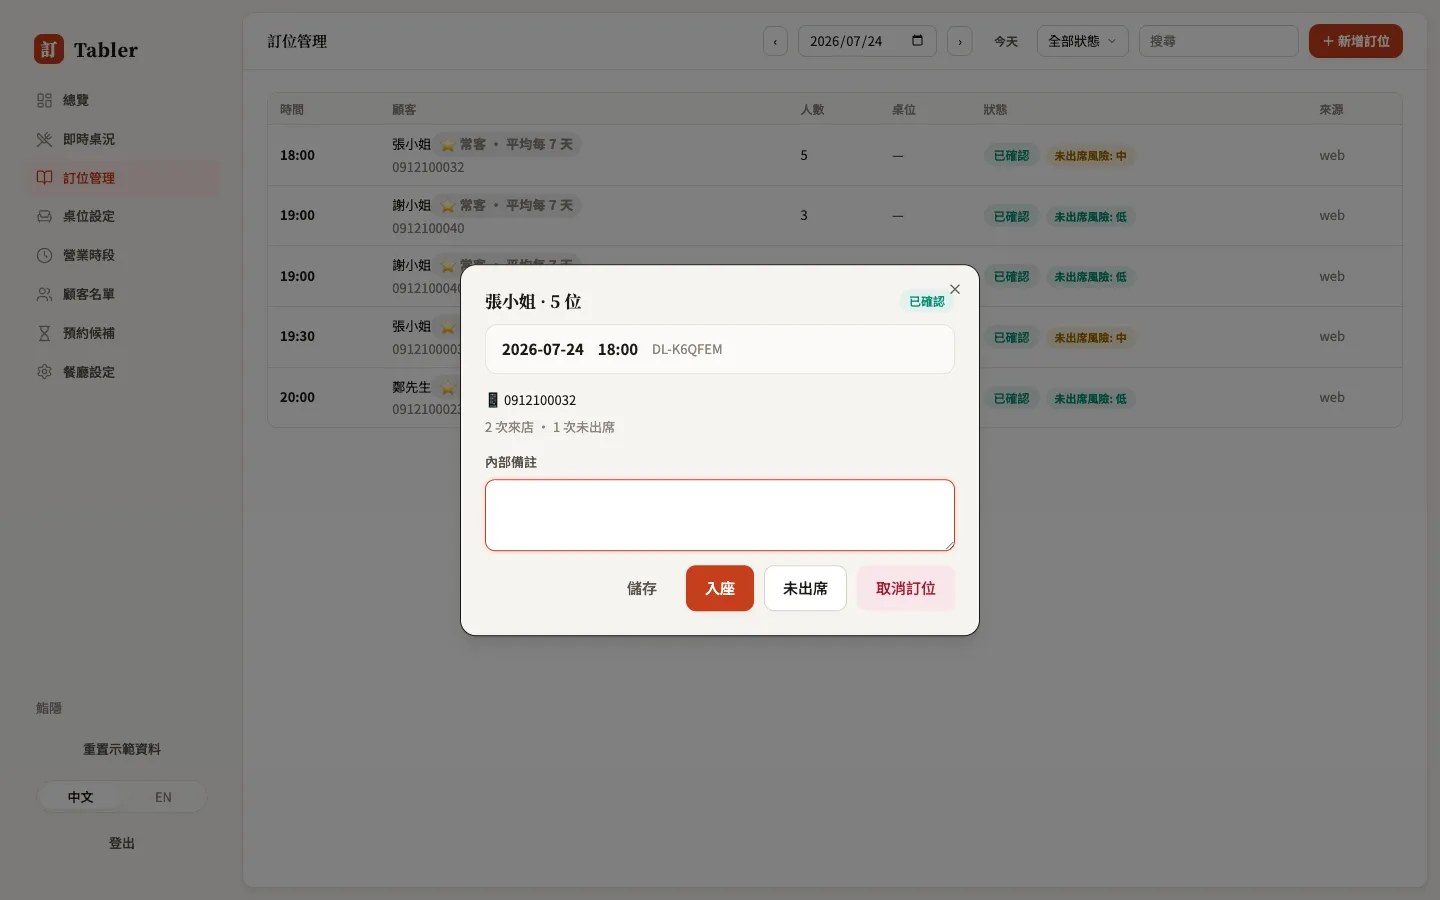Click the 訂位管理 book icon
The image size is (1440, 900).
44,178
